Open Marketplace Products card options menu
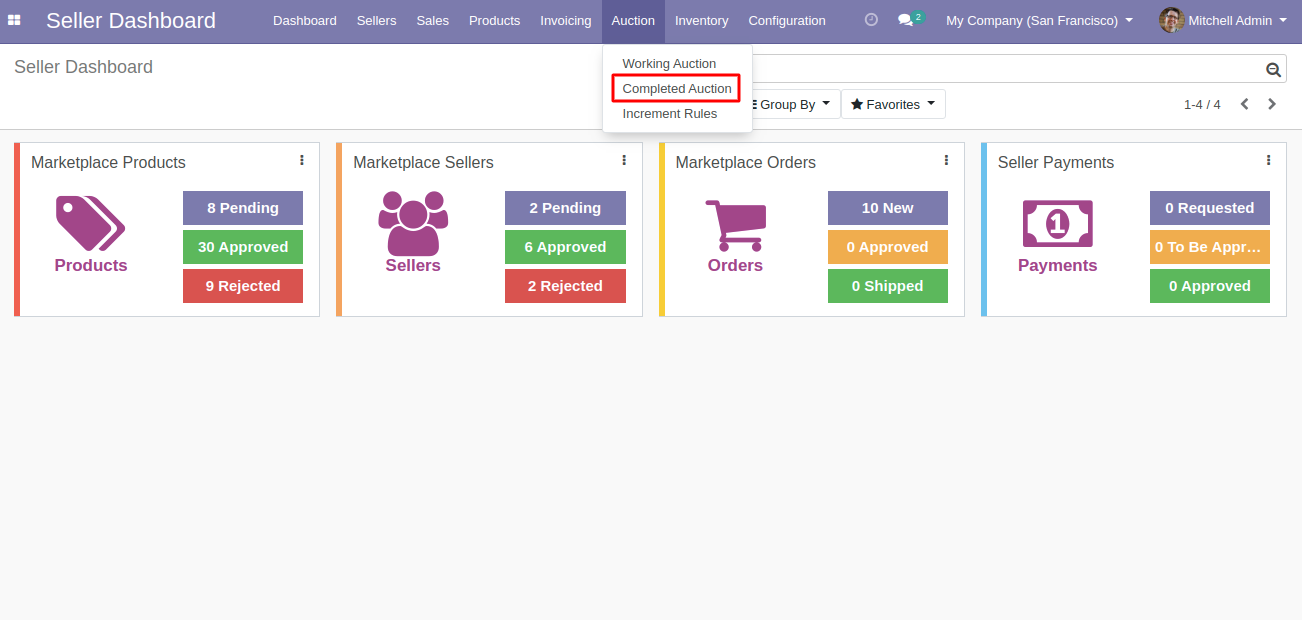The width and height of the screenshot is (1302, 620). click(x=302, y=160)
